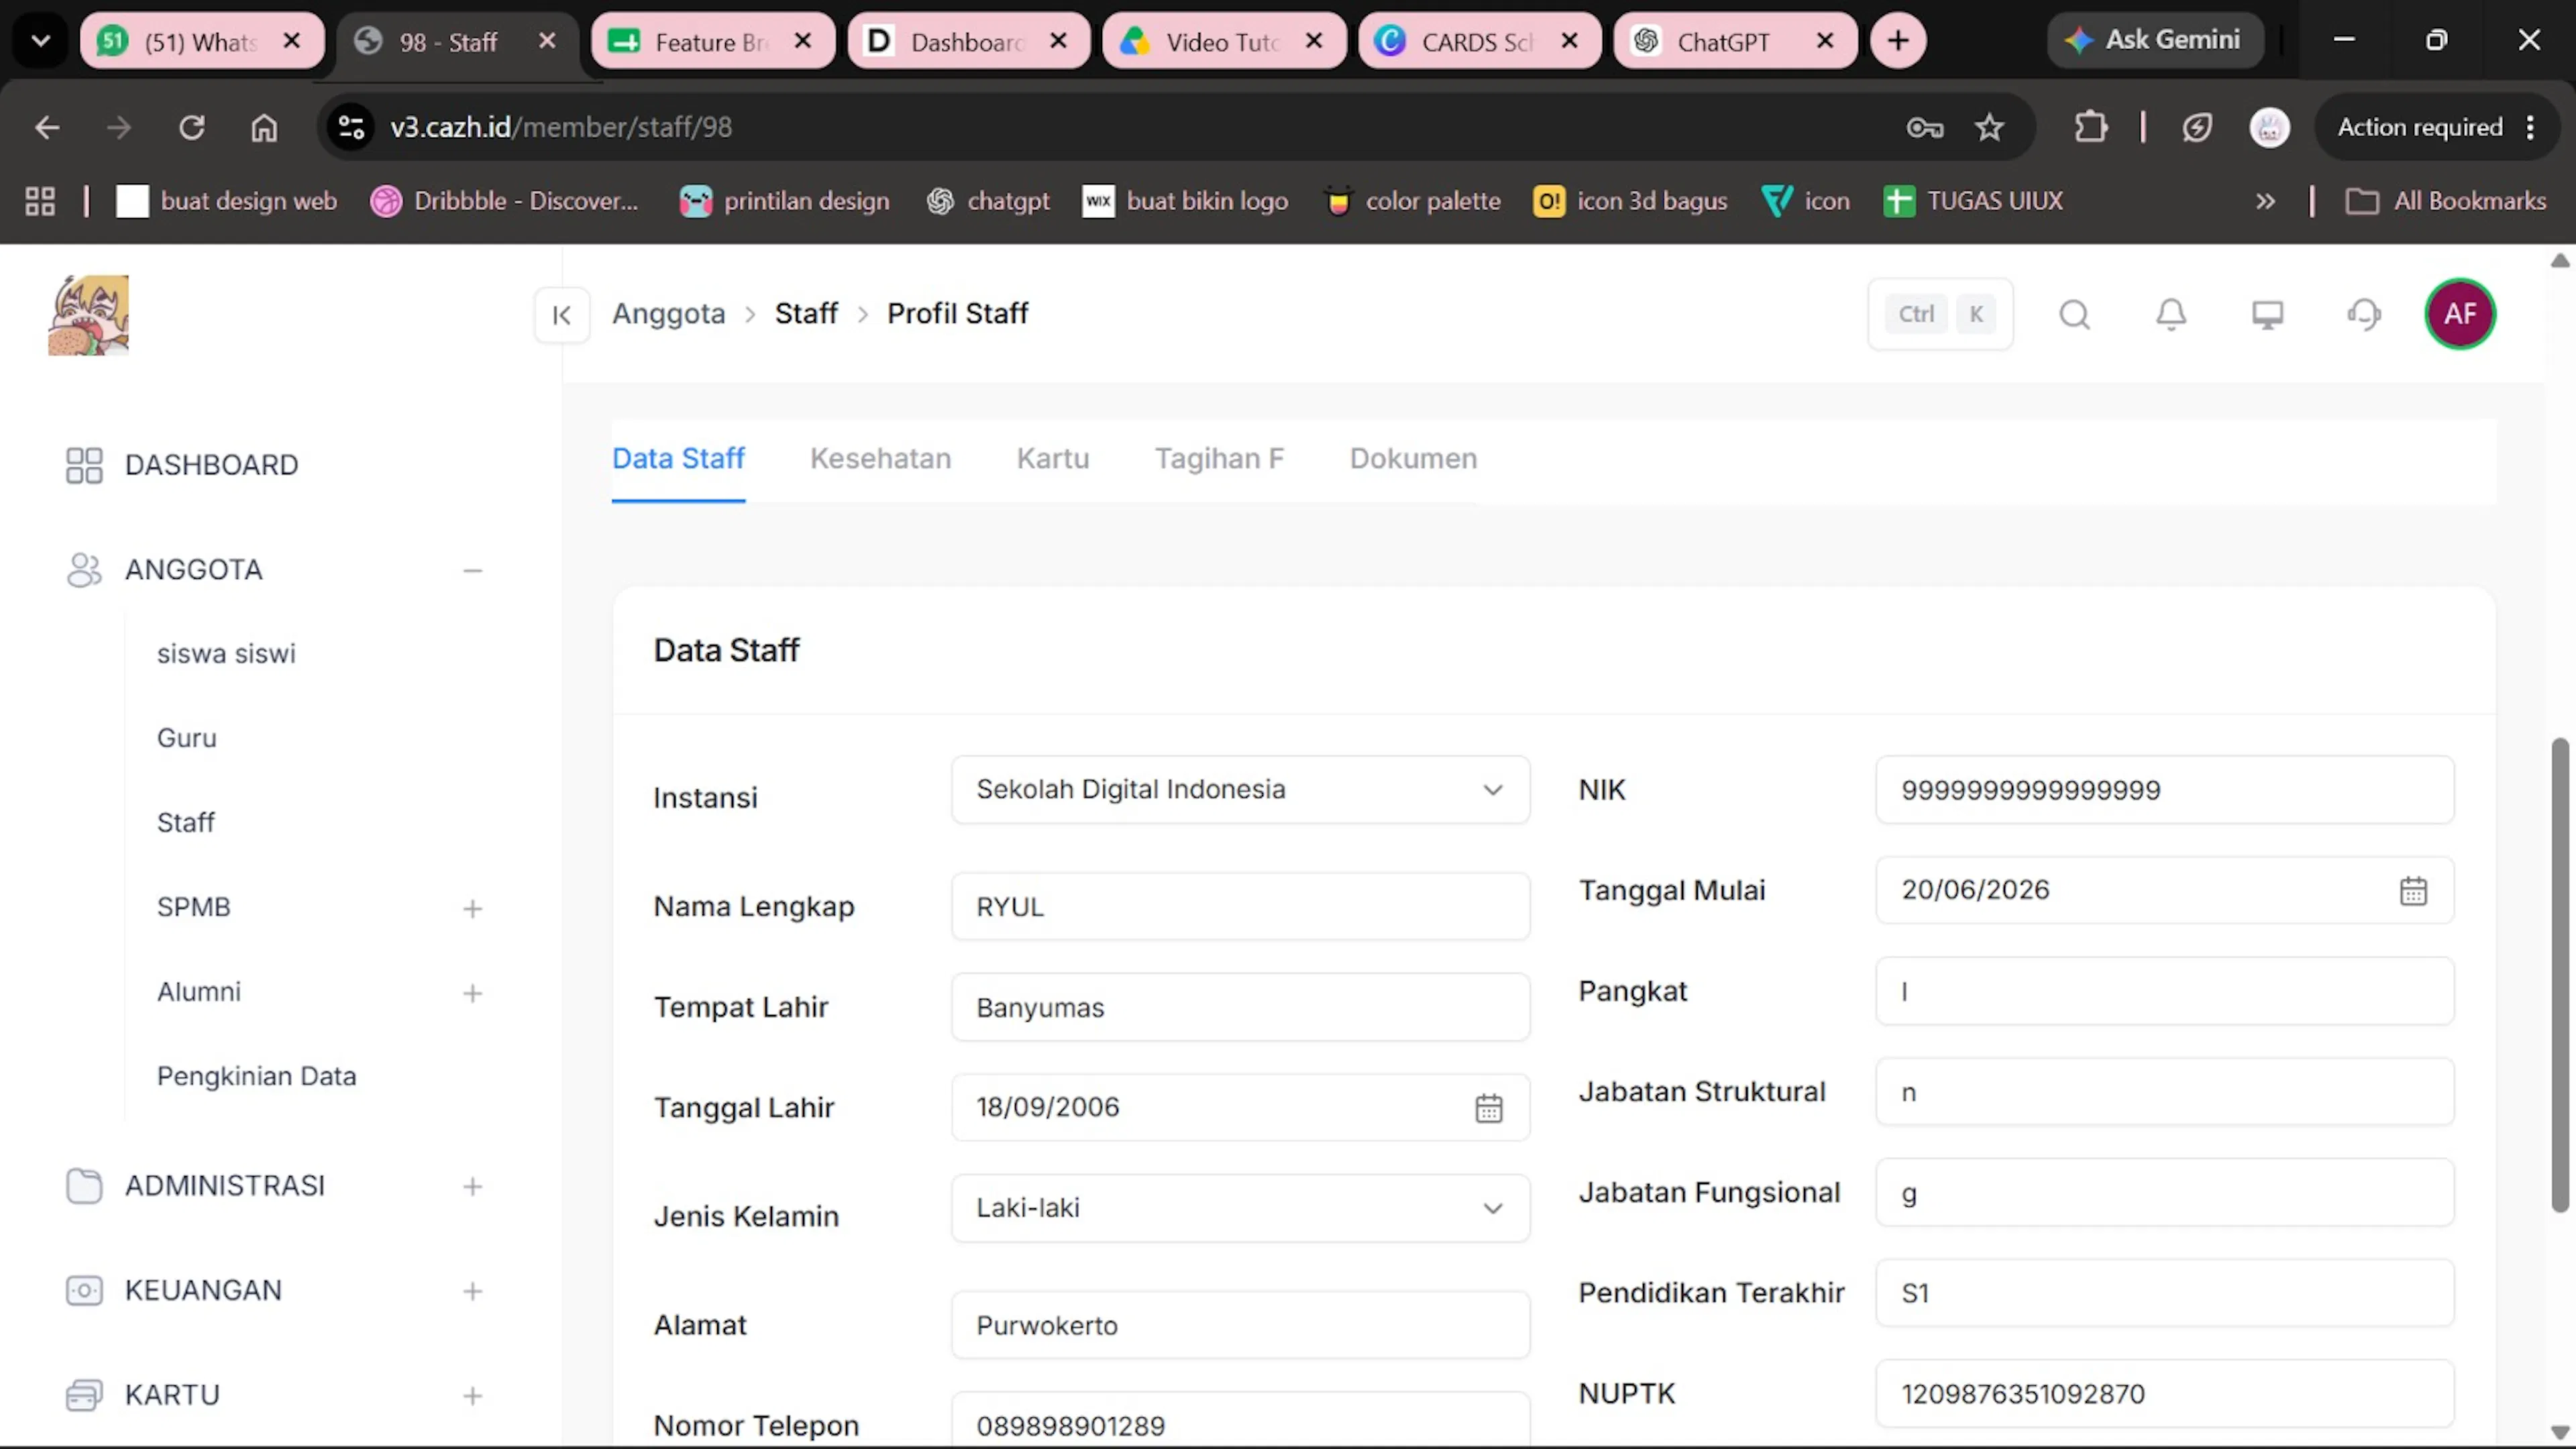Switch to the Feature Br browser tab
Image resolution: width=2576 pixels, height=1449 pixels.
click(x=712, y=41)
